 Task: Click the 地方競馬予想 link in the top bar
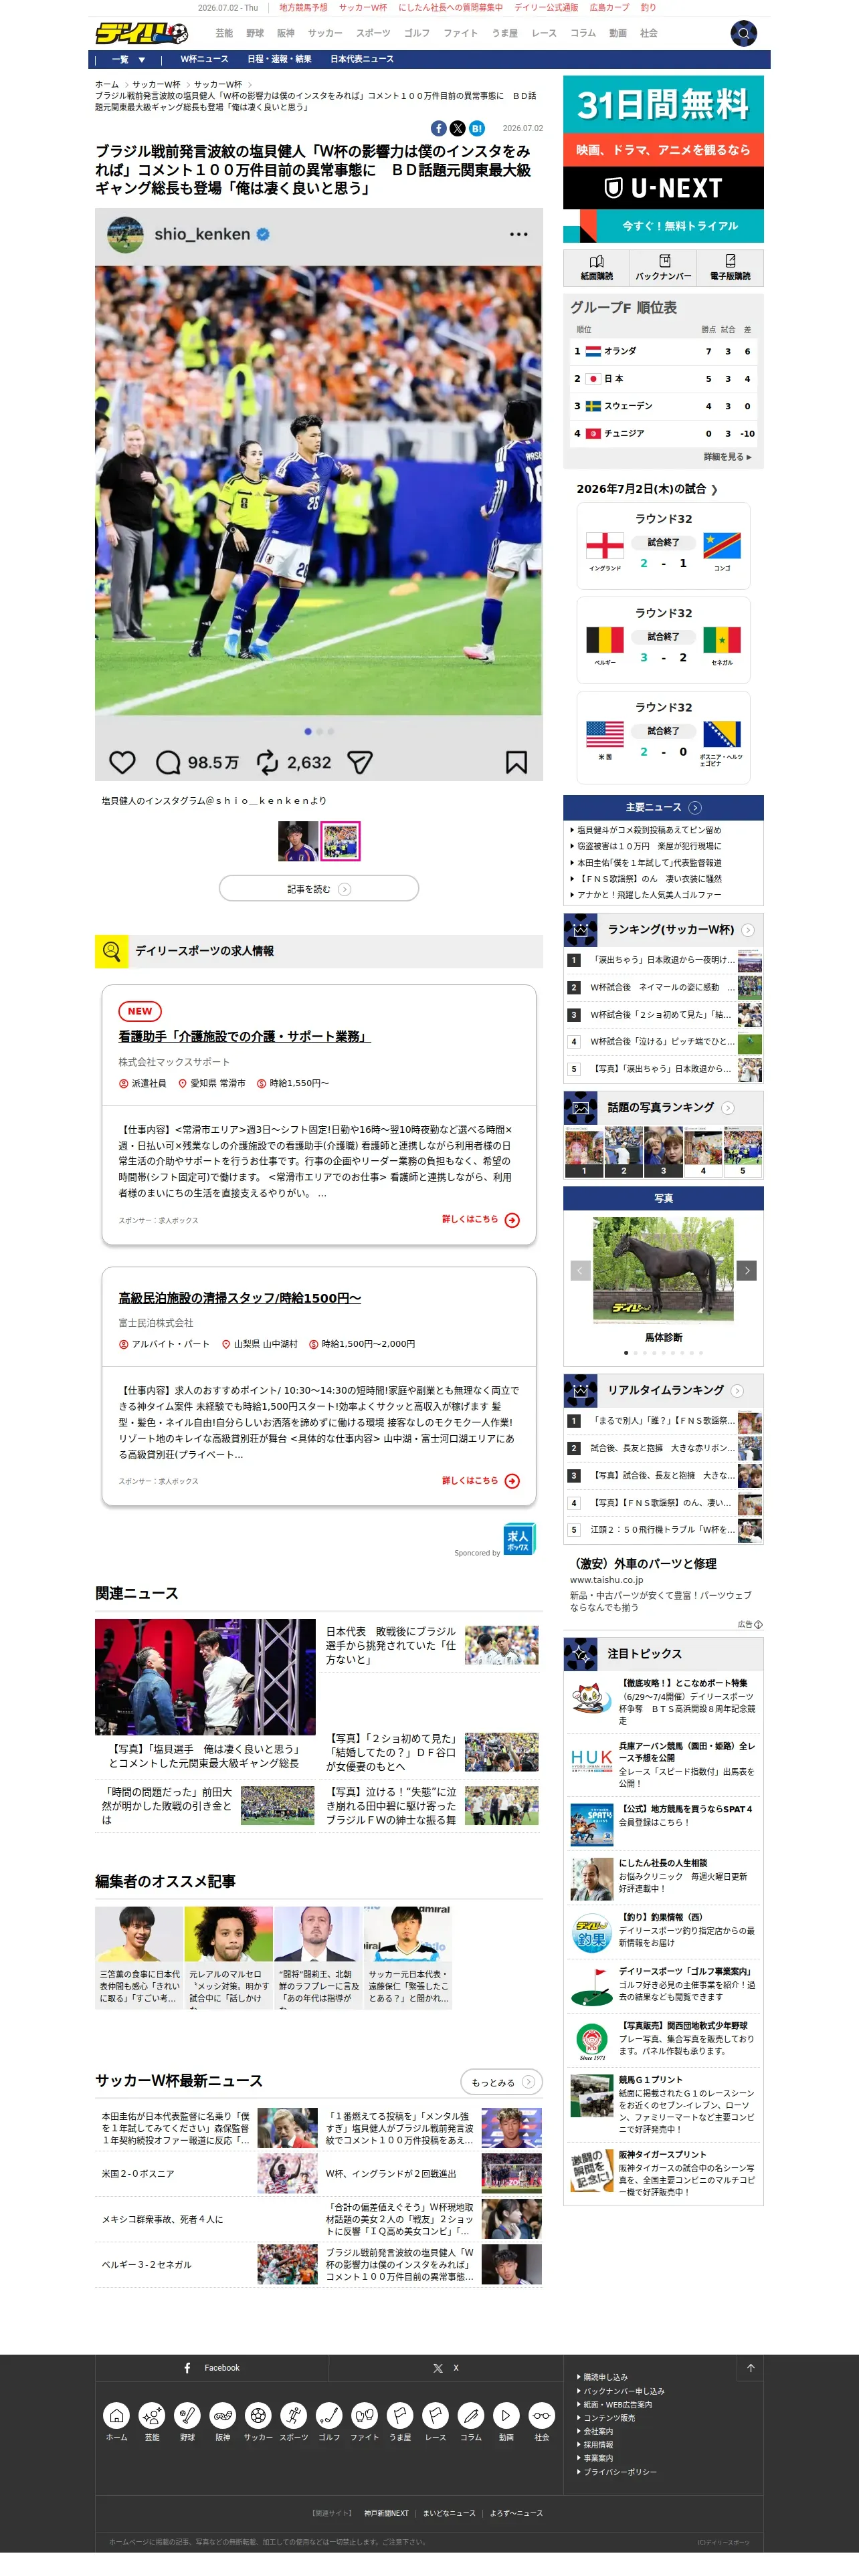(x=303, y=7)
